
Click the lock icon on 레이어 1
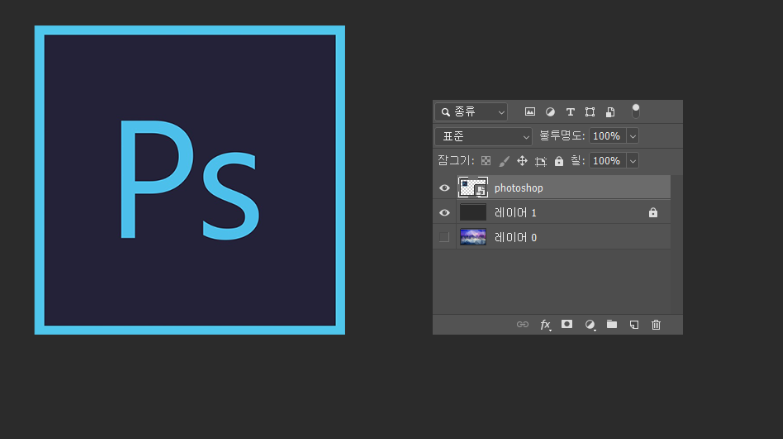coord(653,213)
